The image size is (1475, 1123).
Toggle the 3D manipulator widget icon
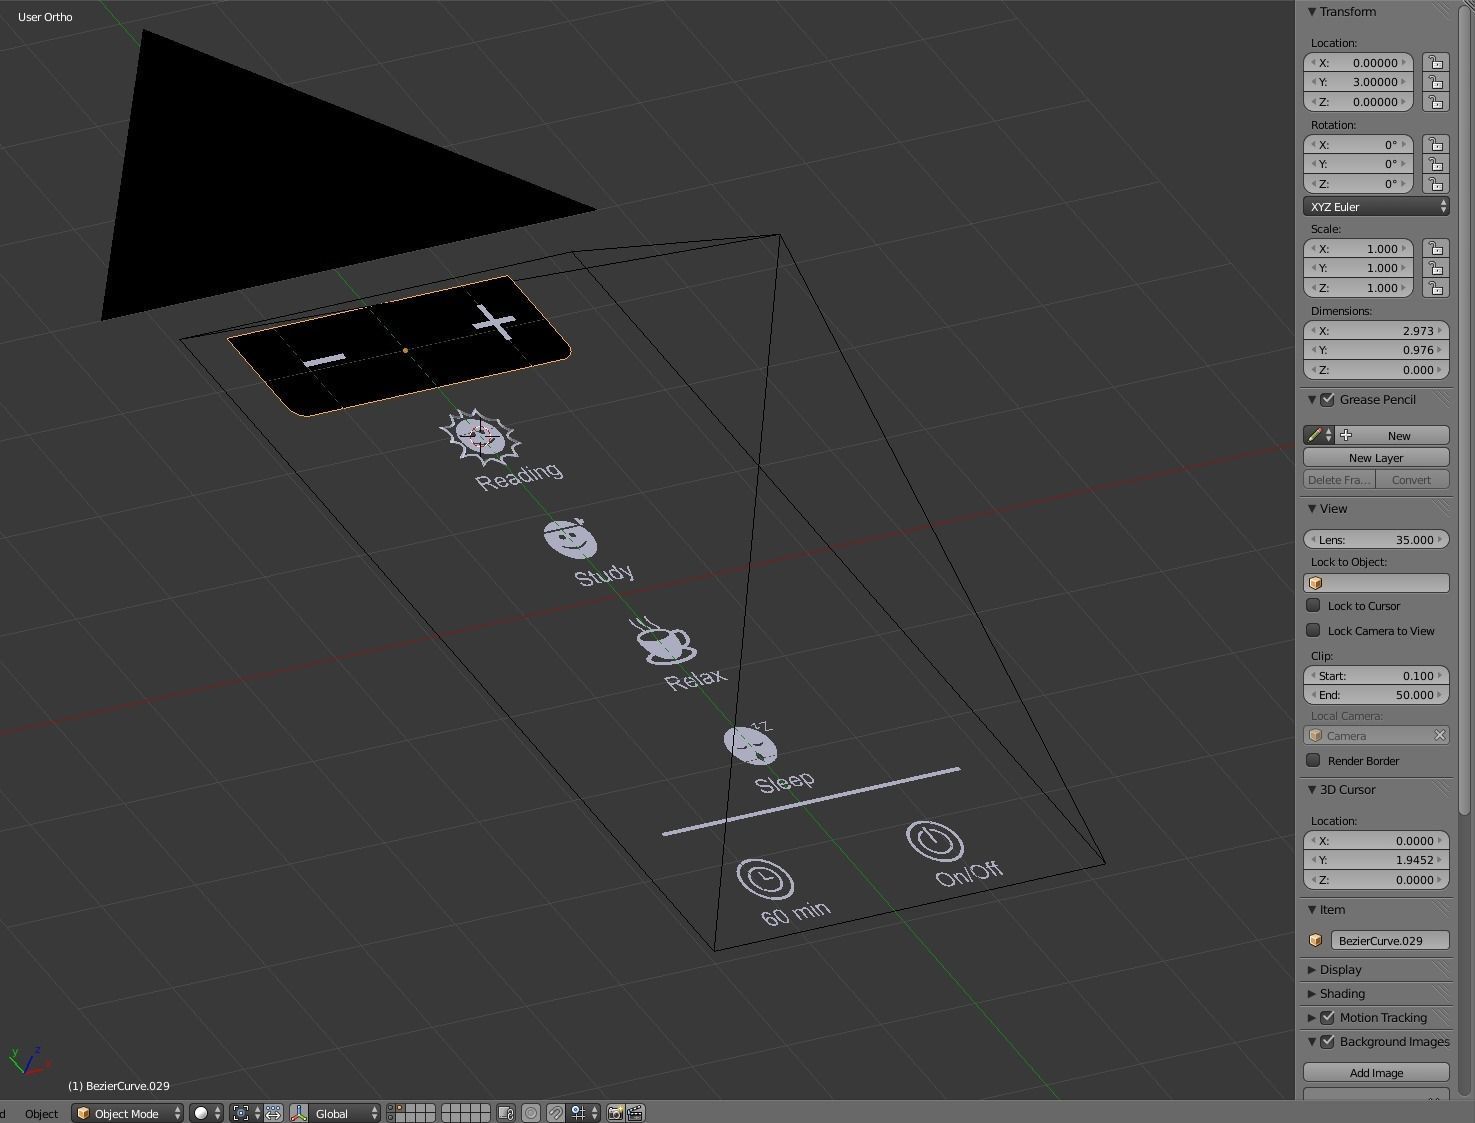299,1113
